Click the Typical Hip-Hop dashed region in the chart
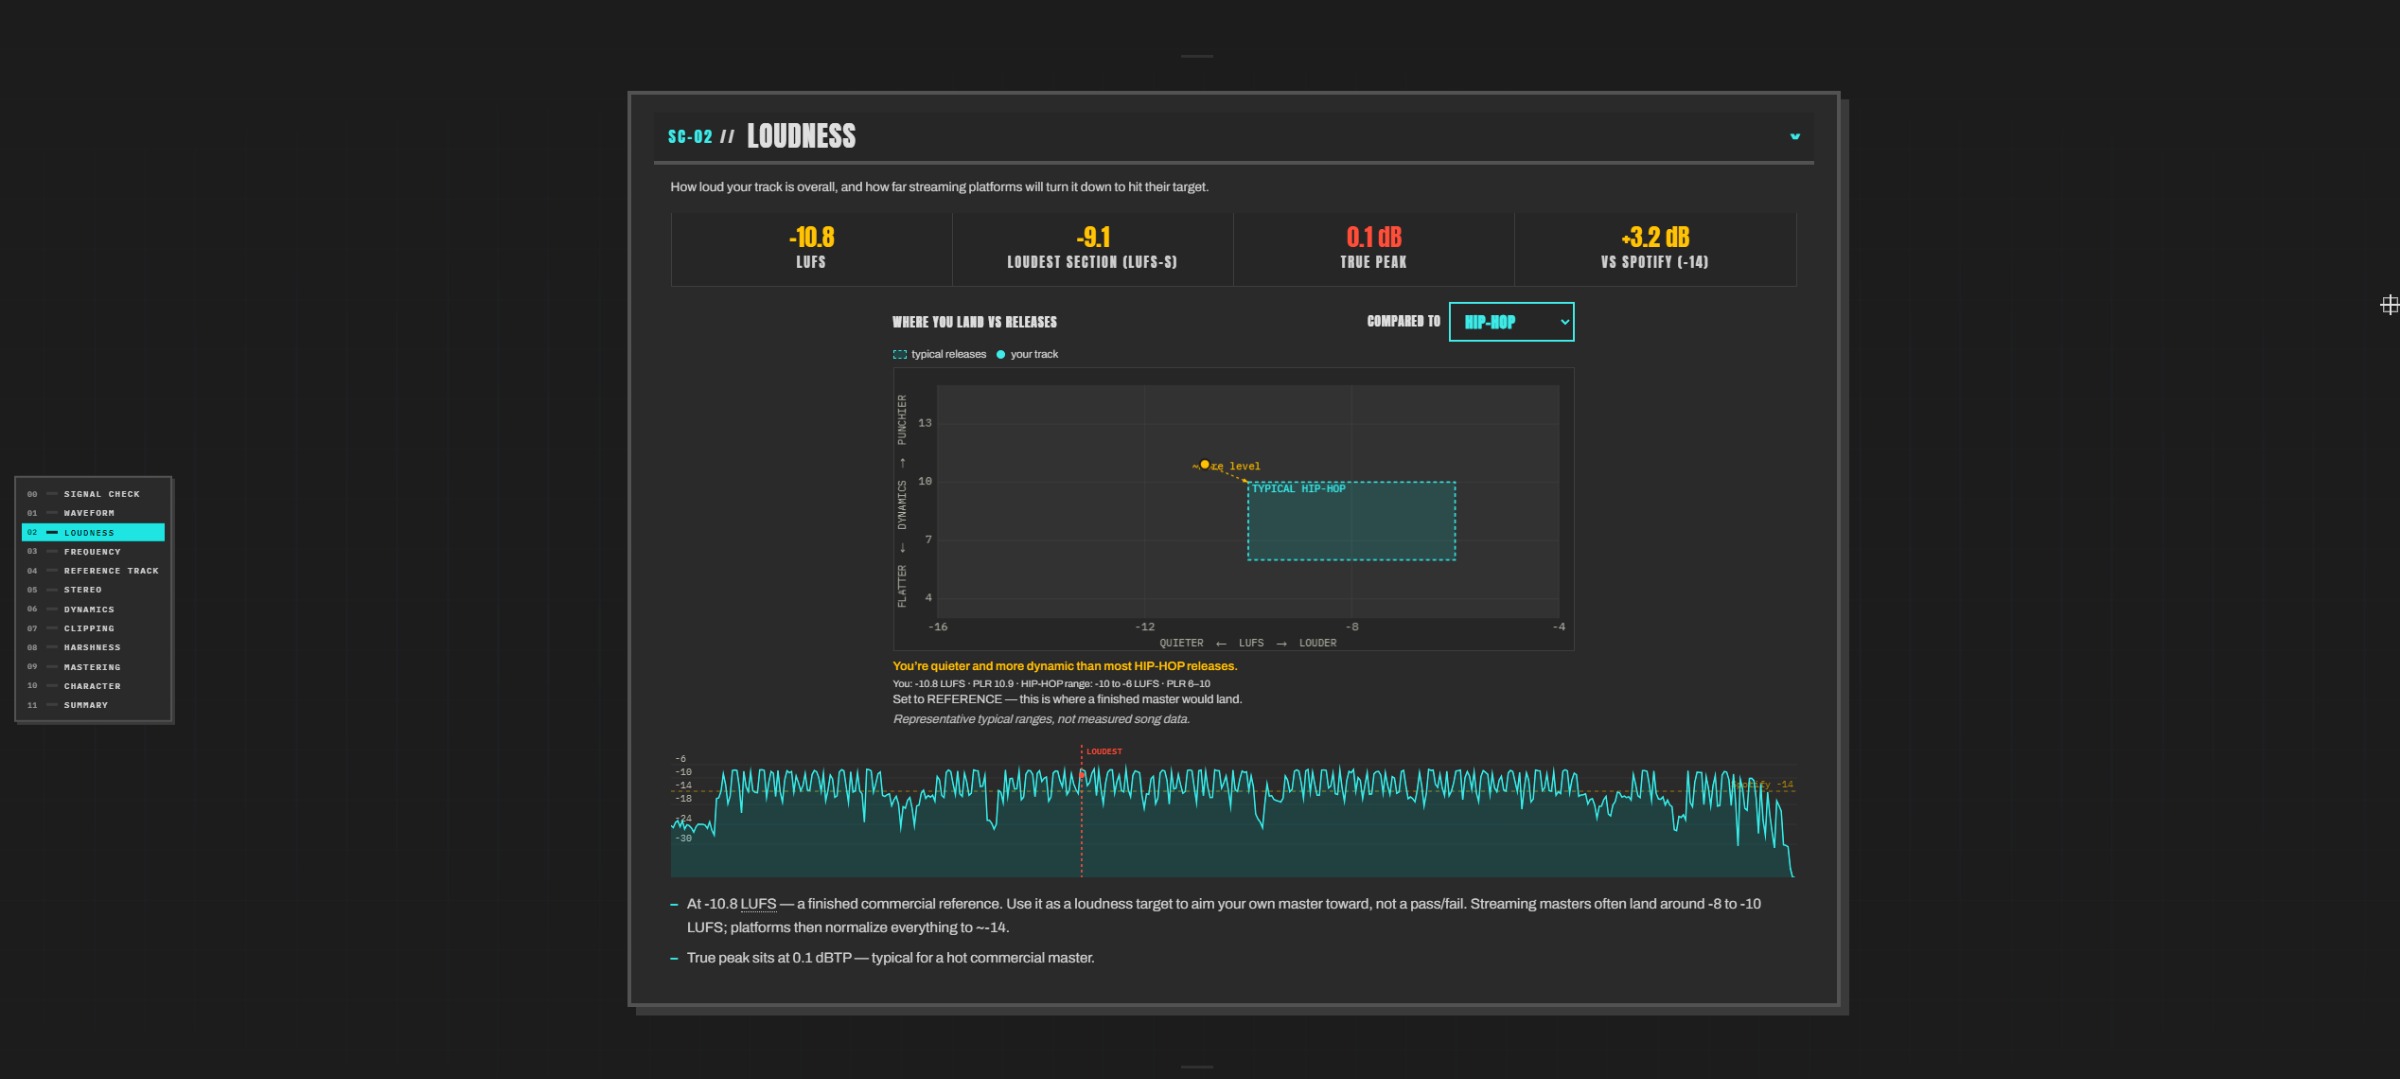2400x1079 pixels. click(x=1351, y=521)
